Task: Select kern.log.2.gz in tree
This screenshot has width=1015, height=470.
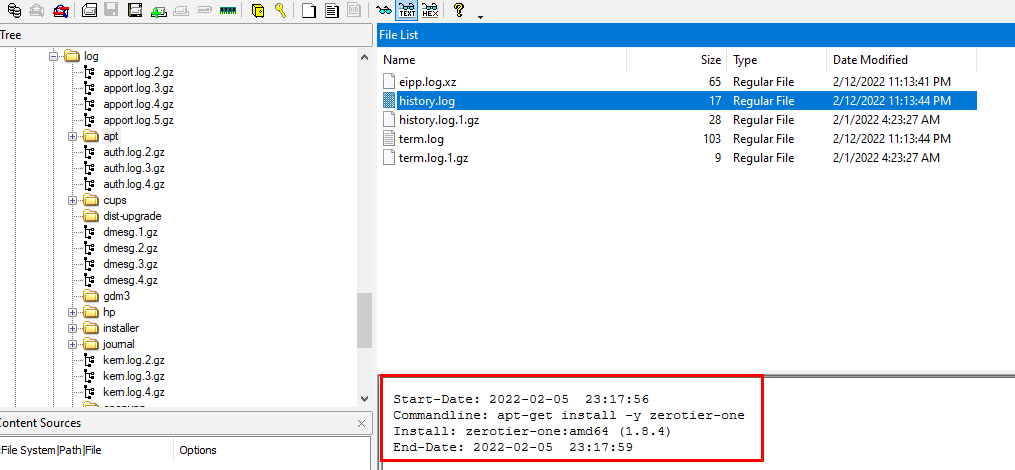Action: click(x=133, y=360)
